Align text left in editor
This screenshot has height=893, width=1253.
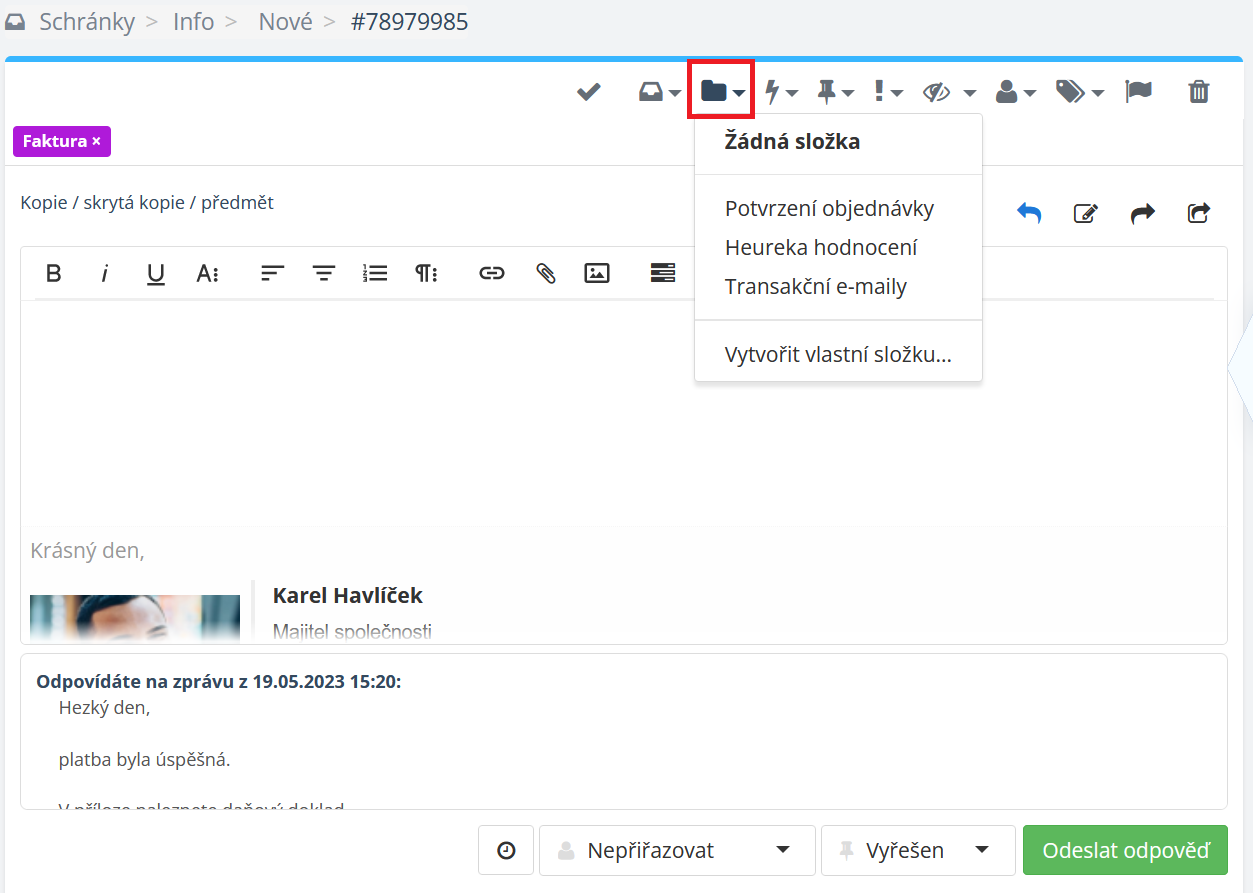click(x=272, y=273)
